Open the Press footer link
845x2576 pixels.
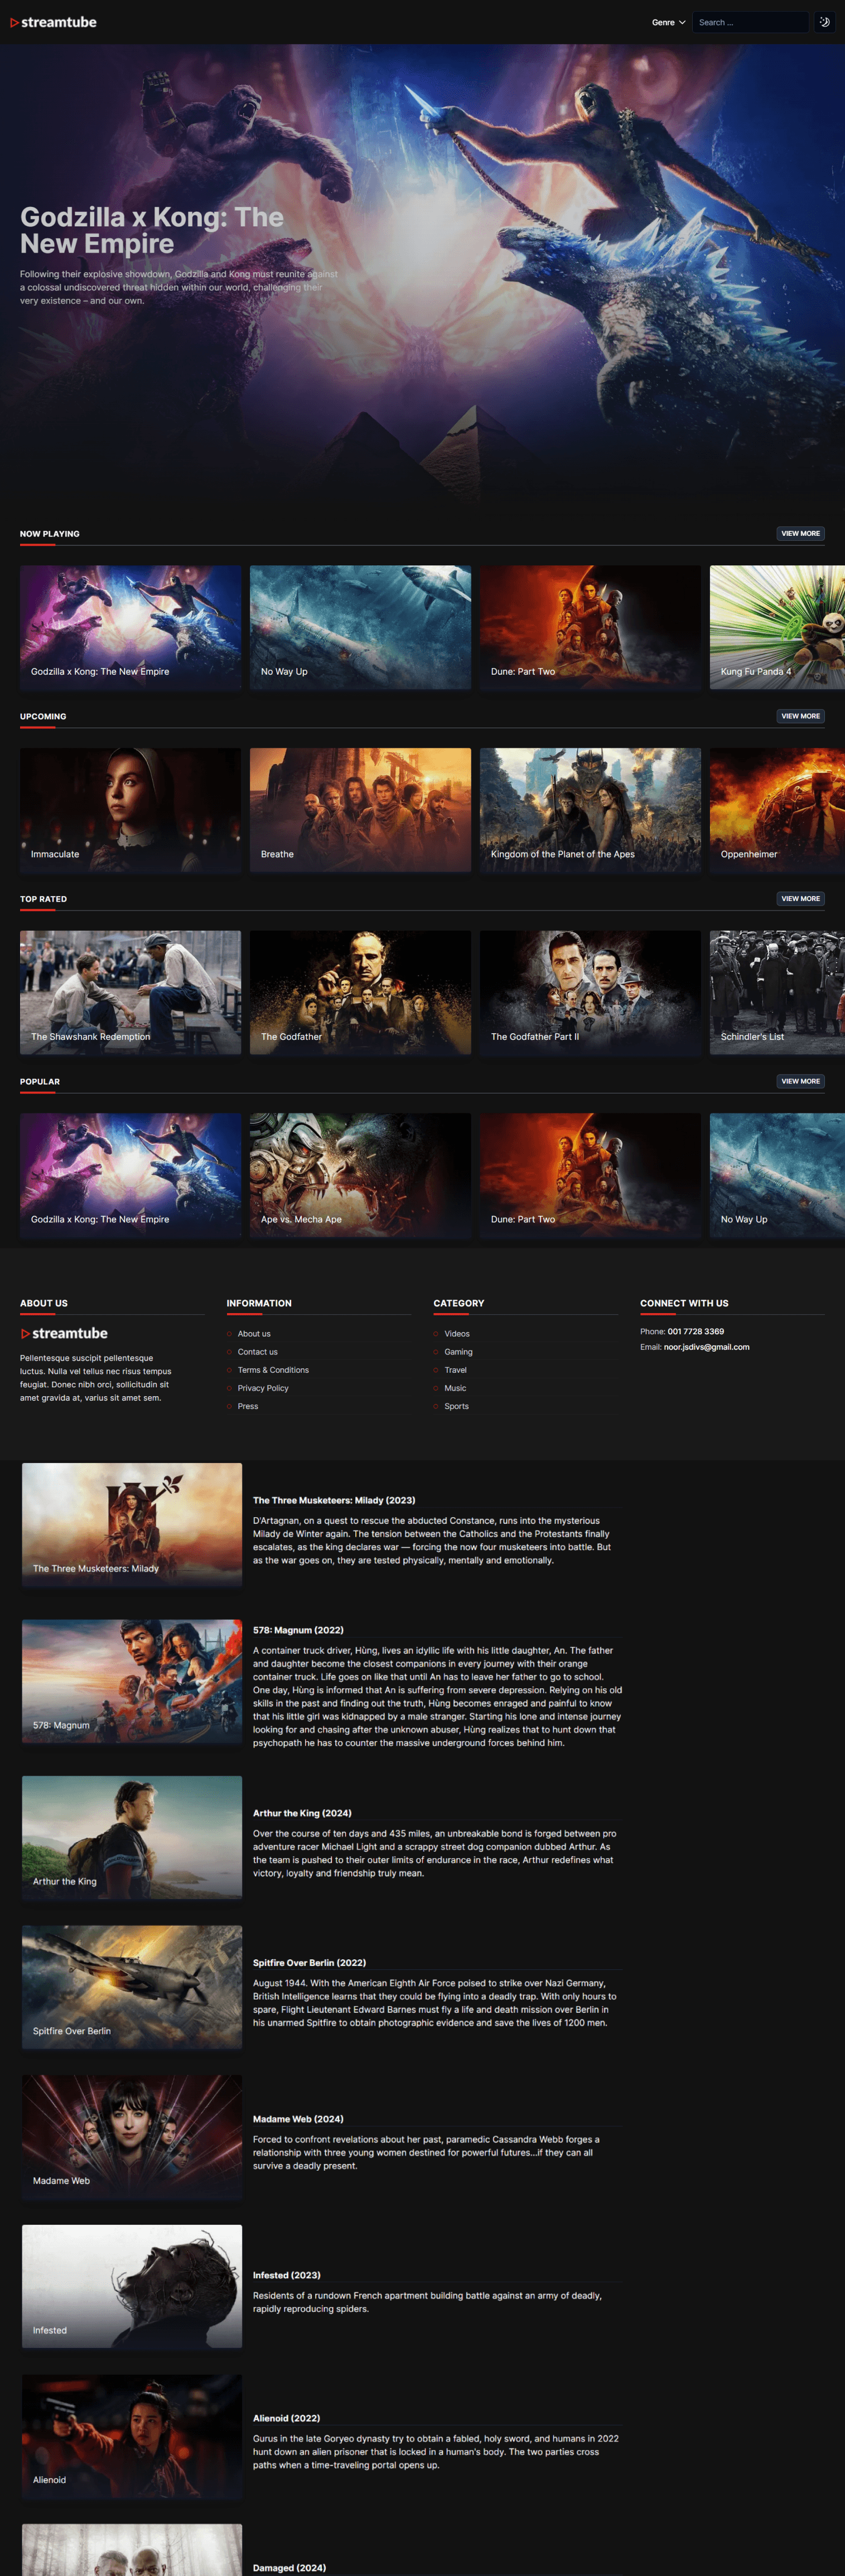click(248, 1405)
